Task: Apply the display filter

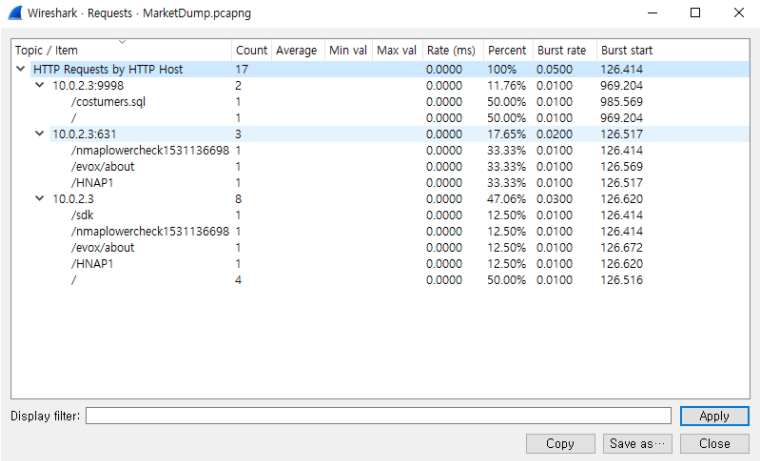Action: [714, 416]
